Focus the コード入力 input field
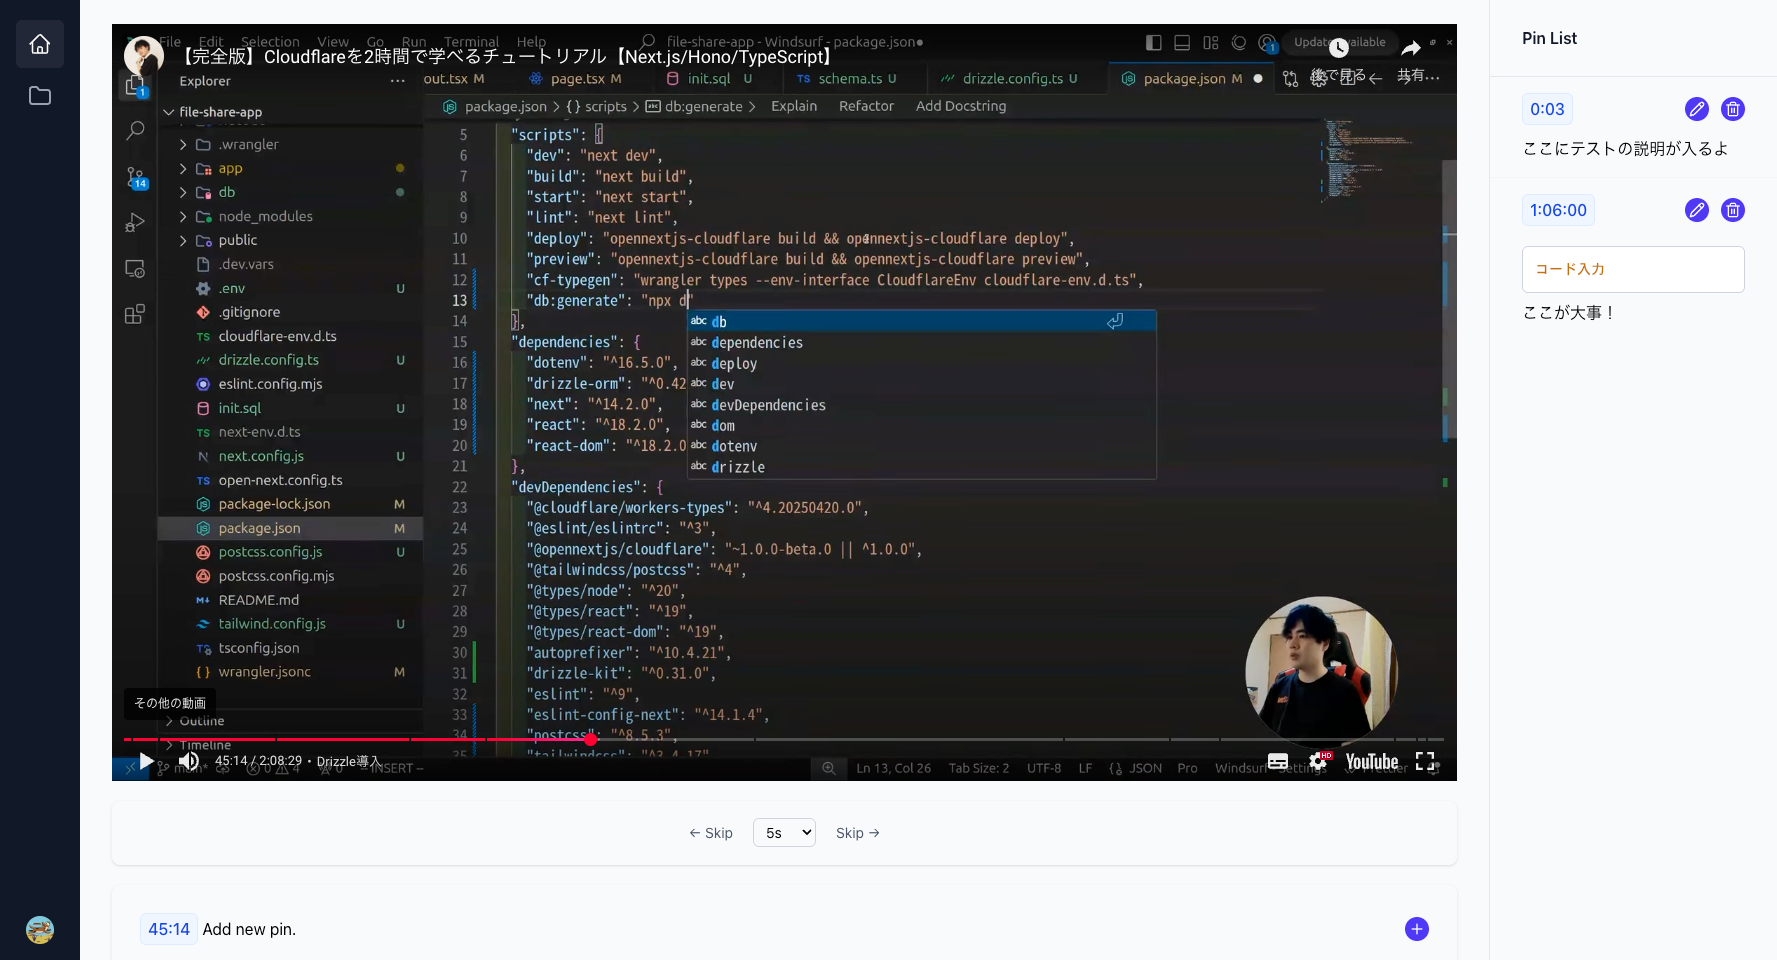 click(1633, 269)
